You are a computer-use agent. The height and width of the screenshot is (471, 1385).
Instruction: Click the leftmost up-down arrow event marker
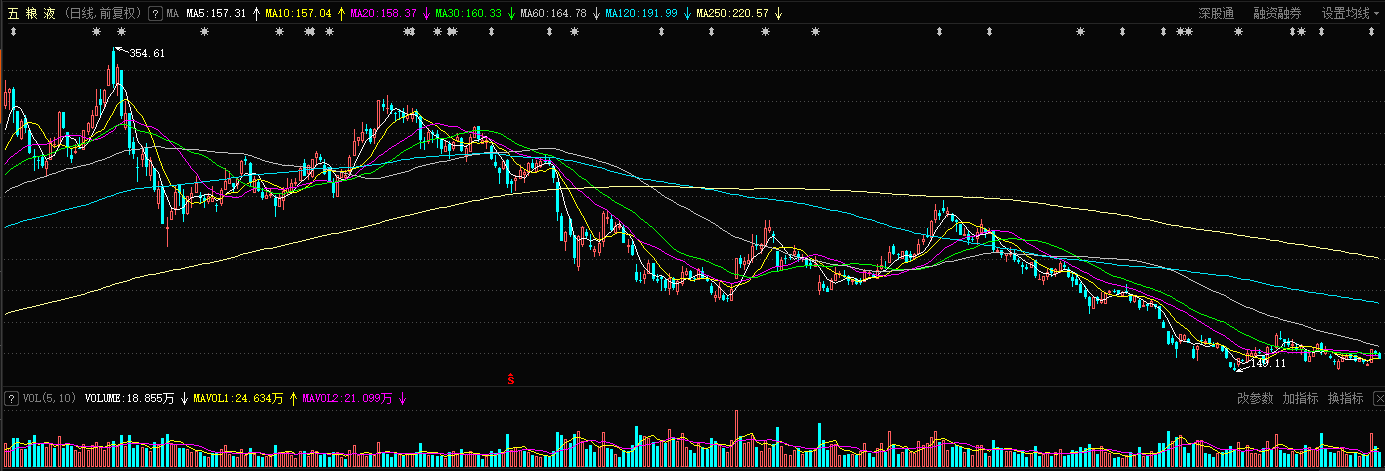coord(14,33)
